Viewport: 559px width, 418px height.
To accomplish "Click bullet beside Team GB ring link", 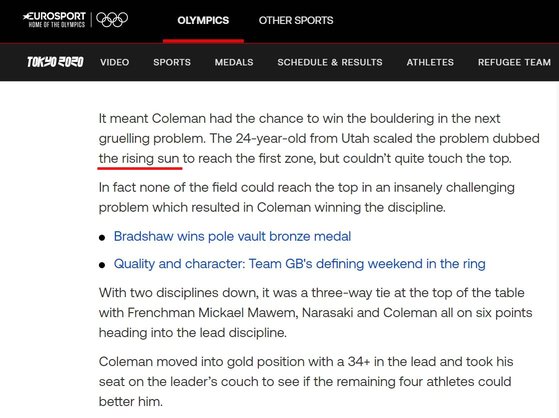I will (x=102, y=265).
